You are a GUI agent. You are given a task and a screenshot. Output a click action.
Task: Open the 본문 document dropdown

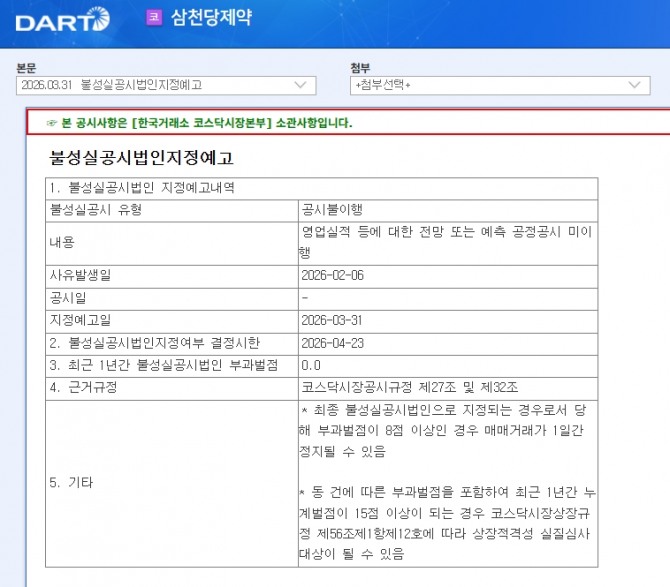tap(166, 85)
